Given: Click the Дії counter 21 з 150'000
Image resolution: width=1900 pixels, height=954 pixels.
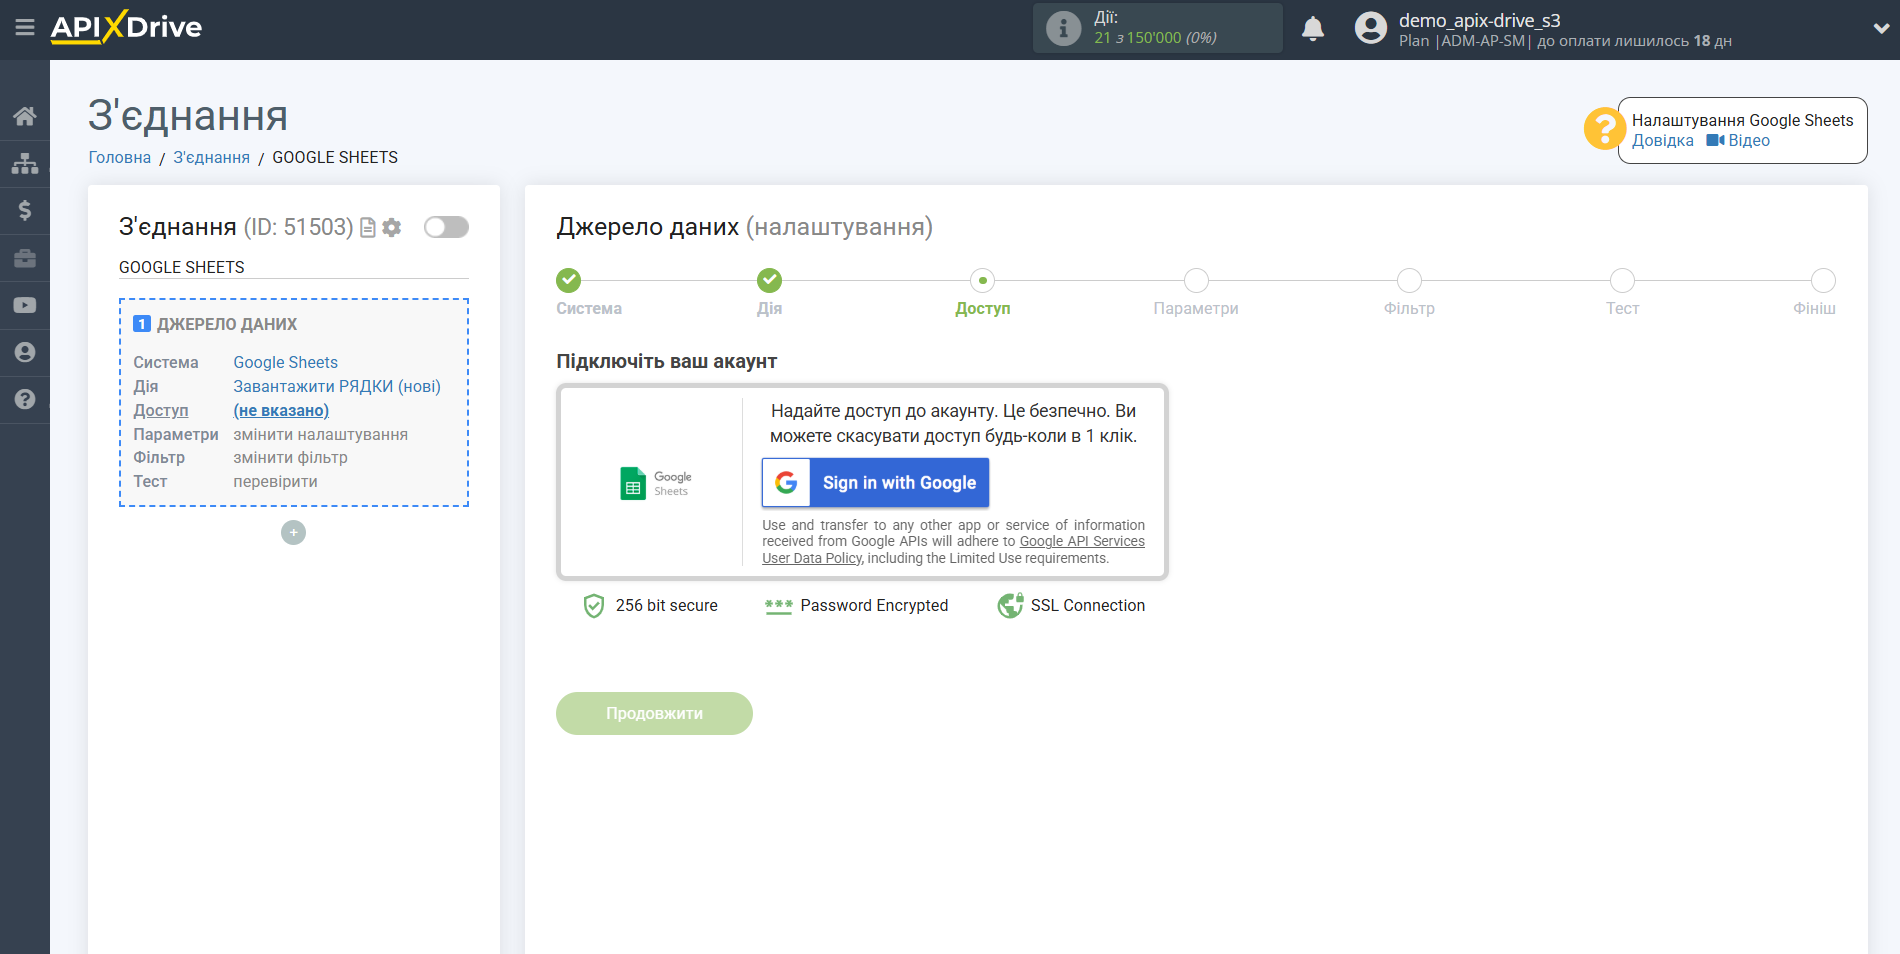Looking at the screenshot, I should tap(1155, 38).
